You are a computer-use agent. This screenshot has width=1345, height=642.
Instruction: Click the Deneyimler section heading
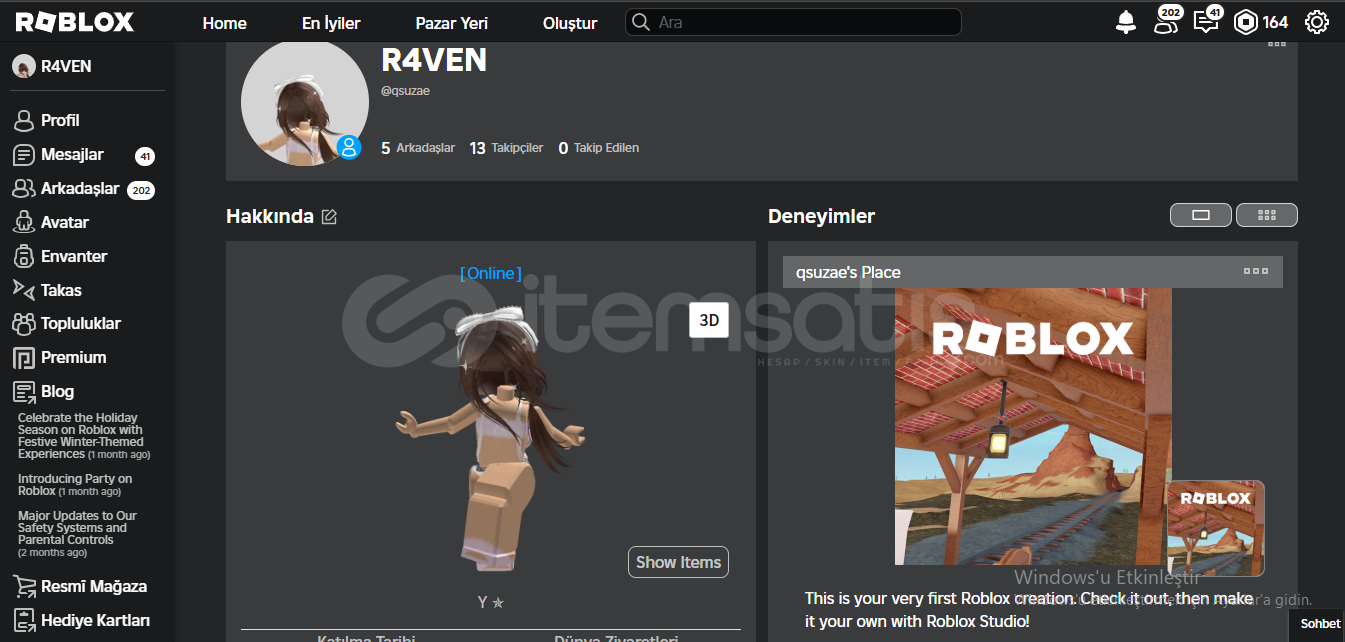tap(821, 216)
